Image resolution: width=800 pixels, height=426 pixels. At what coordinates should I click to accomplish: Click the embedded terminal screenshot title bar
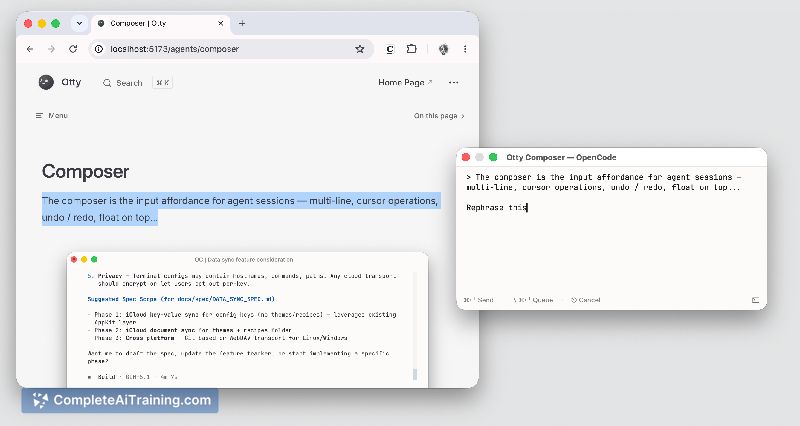(247, 259)
